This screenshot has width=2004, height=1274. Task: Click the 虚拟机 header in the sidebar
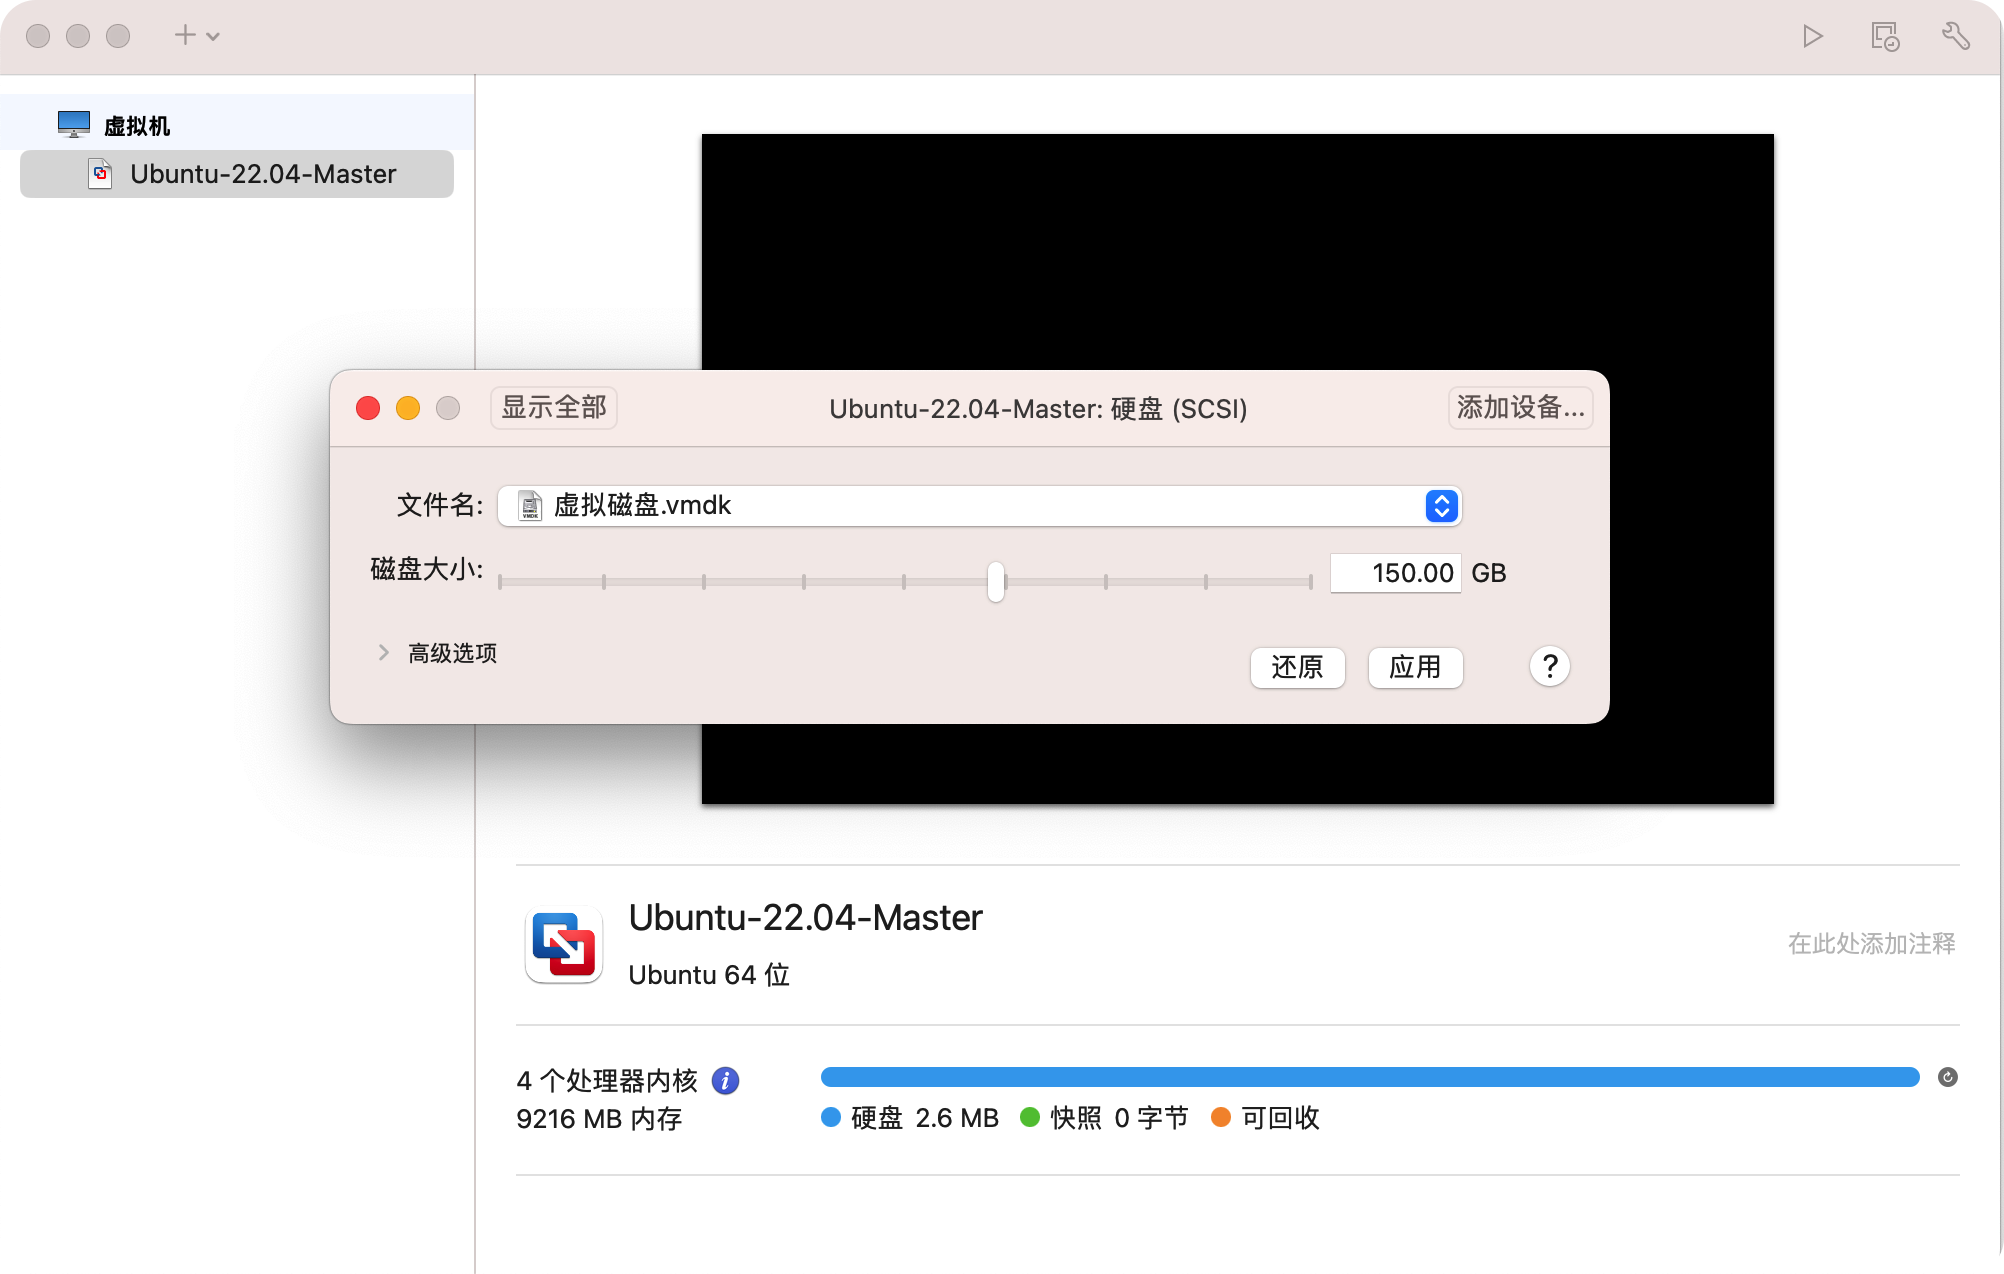coord(136,125)
